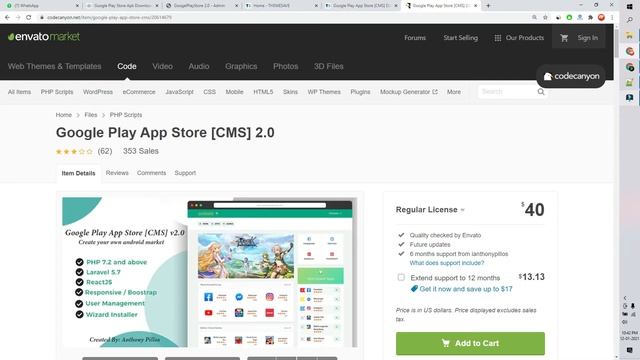640x360 pixels.
Task: Click the Windows taskbar search icon
Action: coord(629,20)
